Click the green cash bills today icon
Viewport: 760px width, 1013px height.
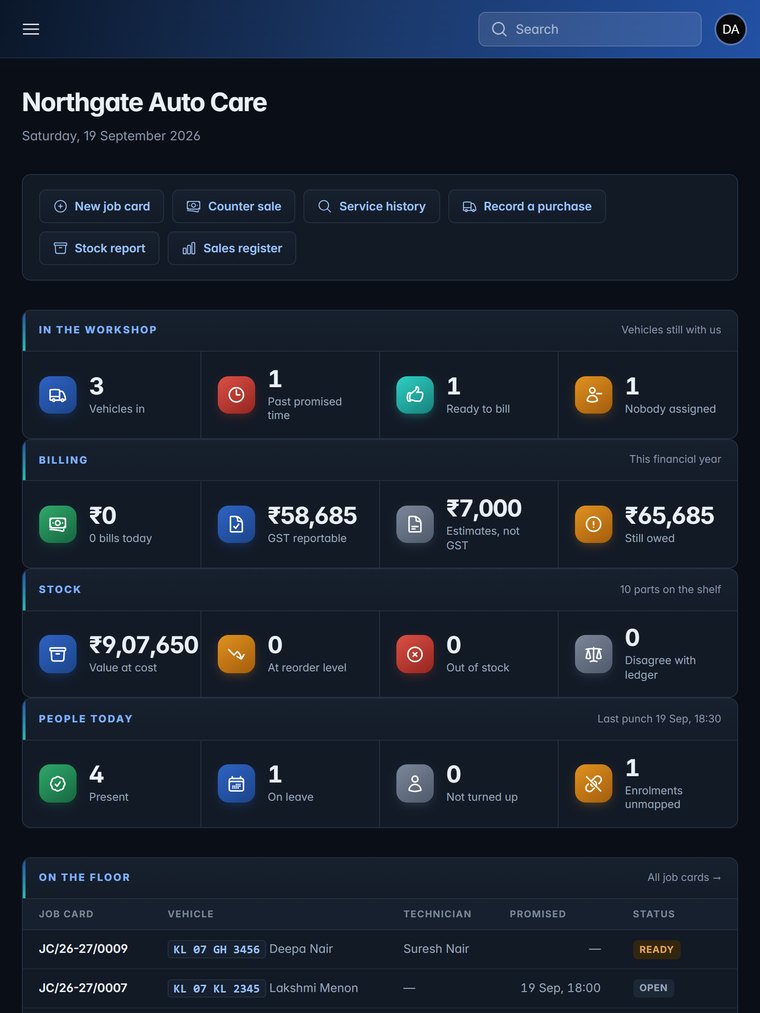[x=58, y=524]
